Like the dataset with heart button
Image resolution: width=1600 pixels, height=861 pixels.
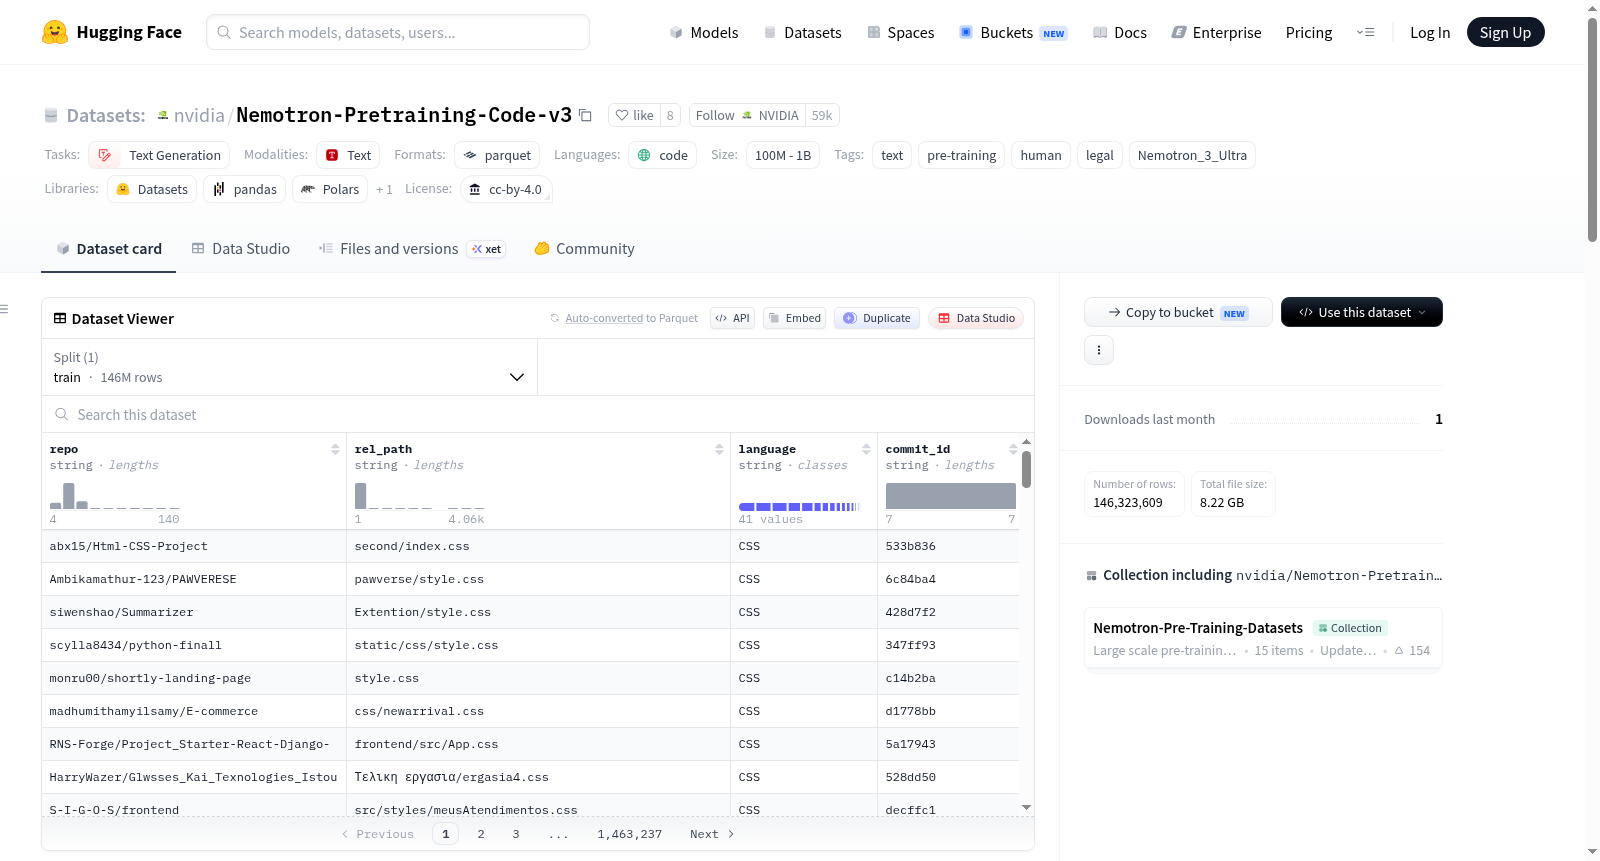point(634,116)
